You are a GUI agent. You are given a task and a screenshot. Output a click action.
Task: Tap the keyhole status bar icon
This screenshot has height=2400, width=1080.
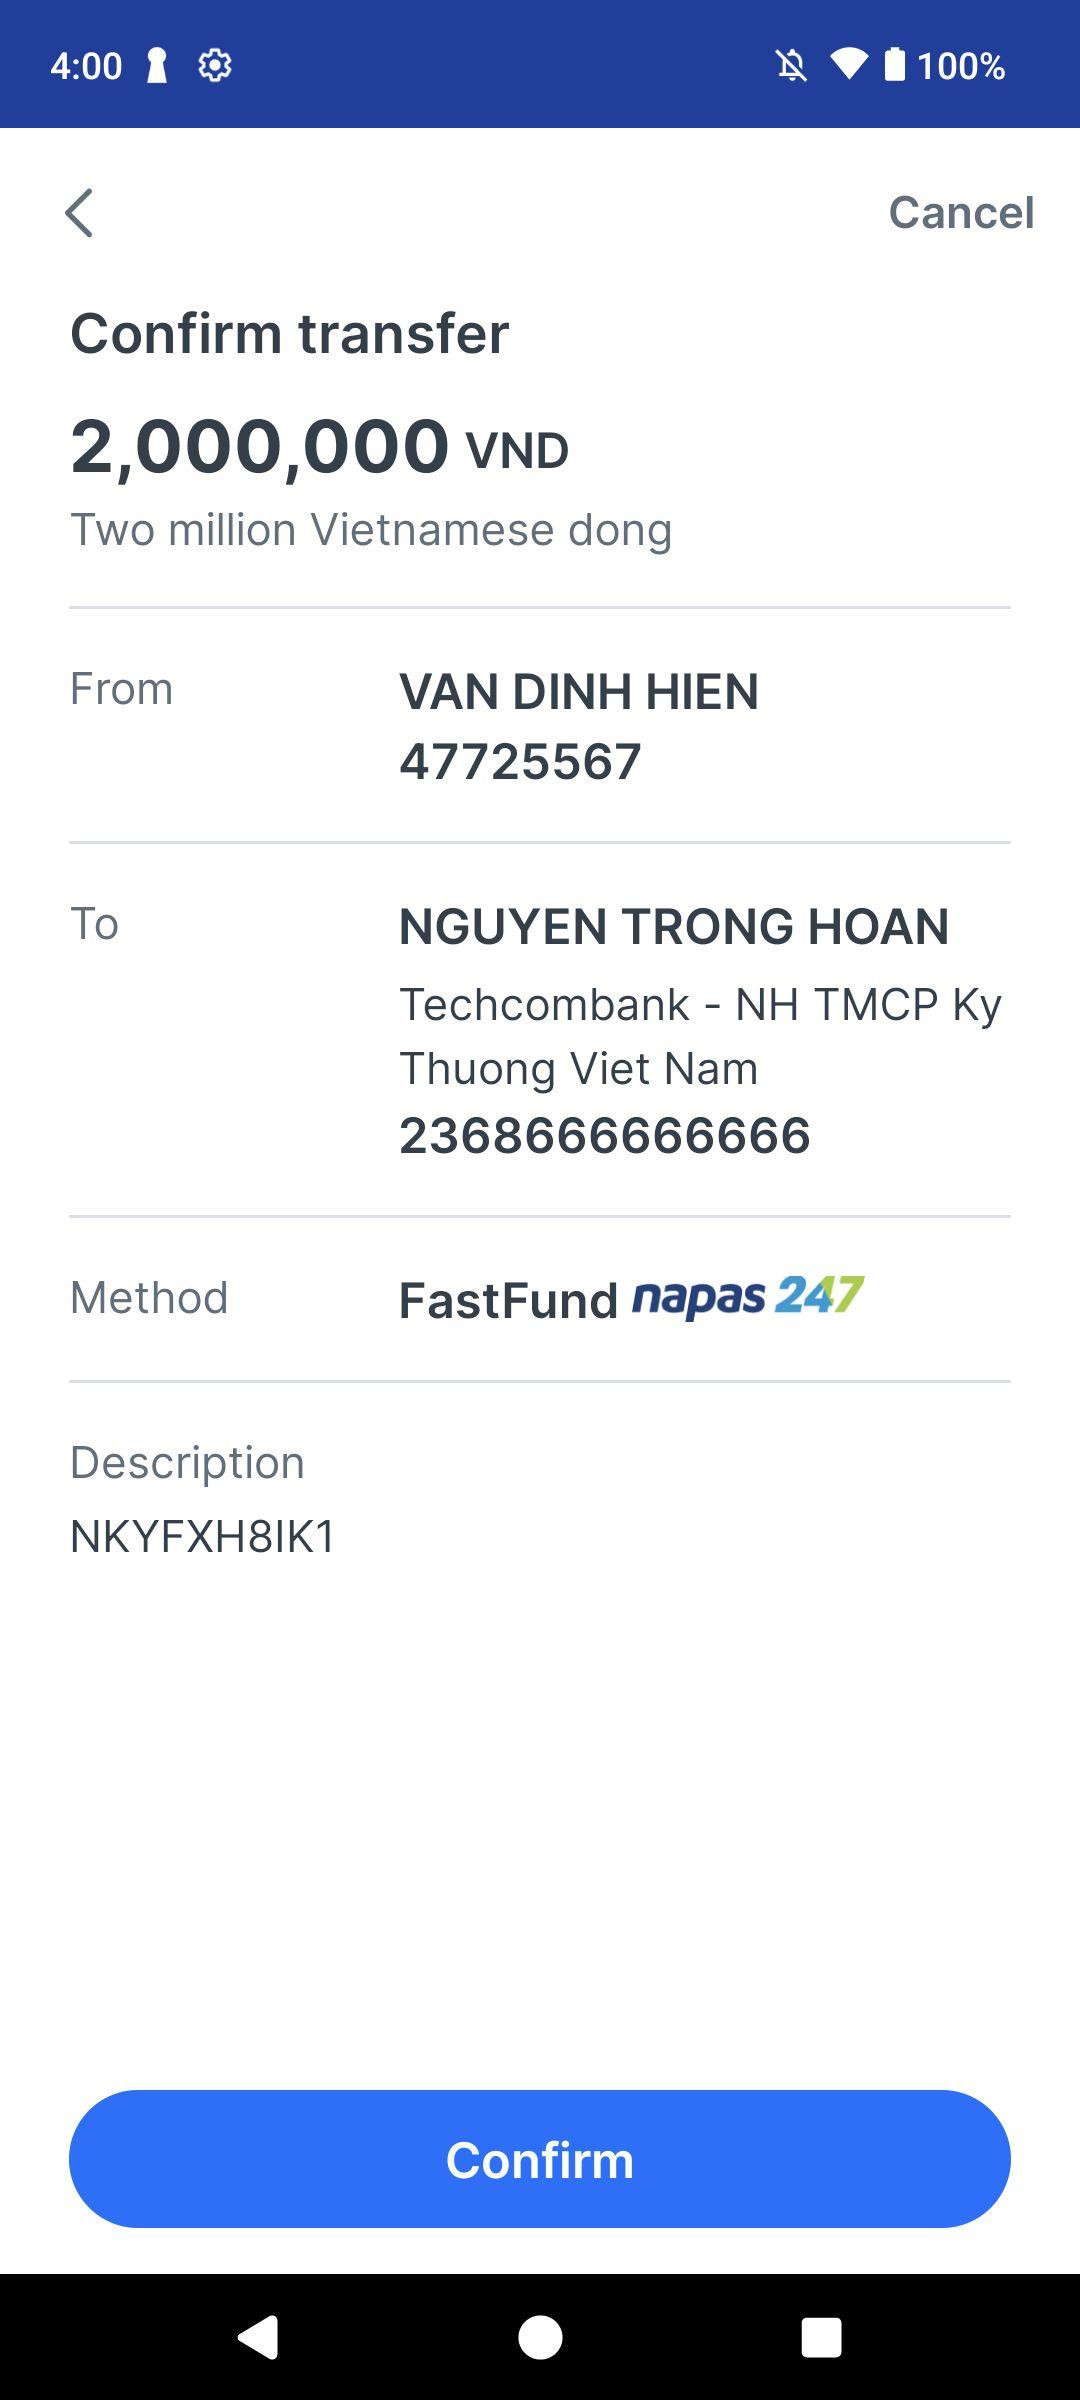(157, 66)
